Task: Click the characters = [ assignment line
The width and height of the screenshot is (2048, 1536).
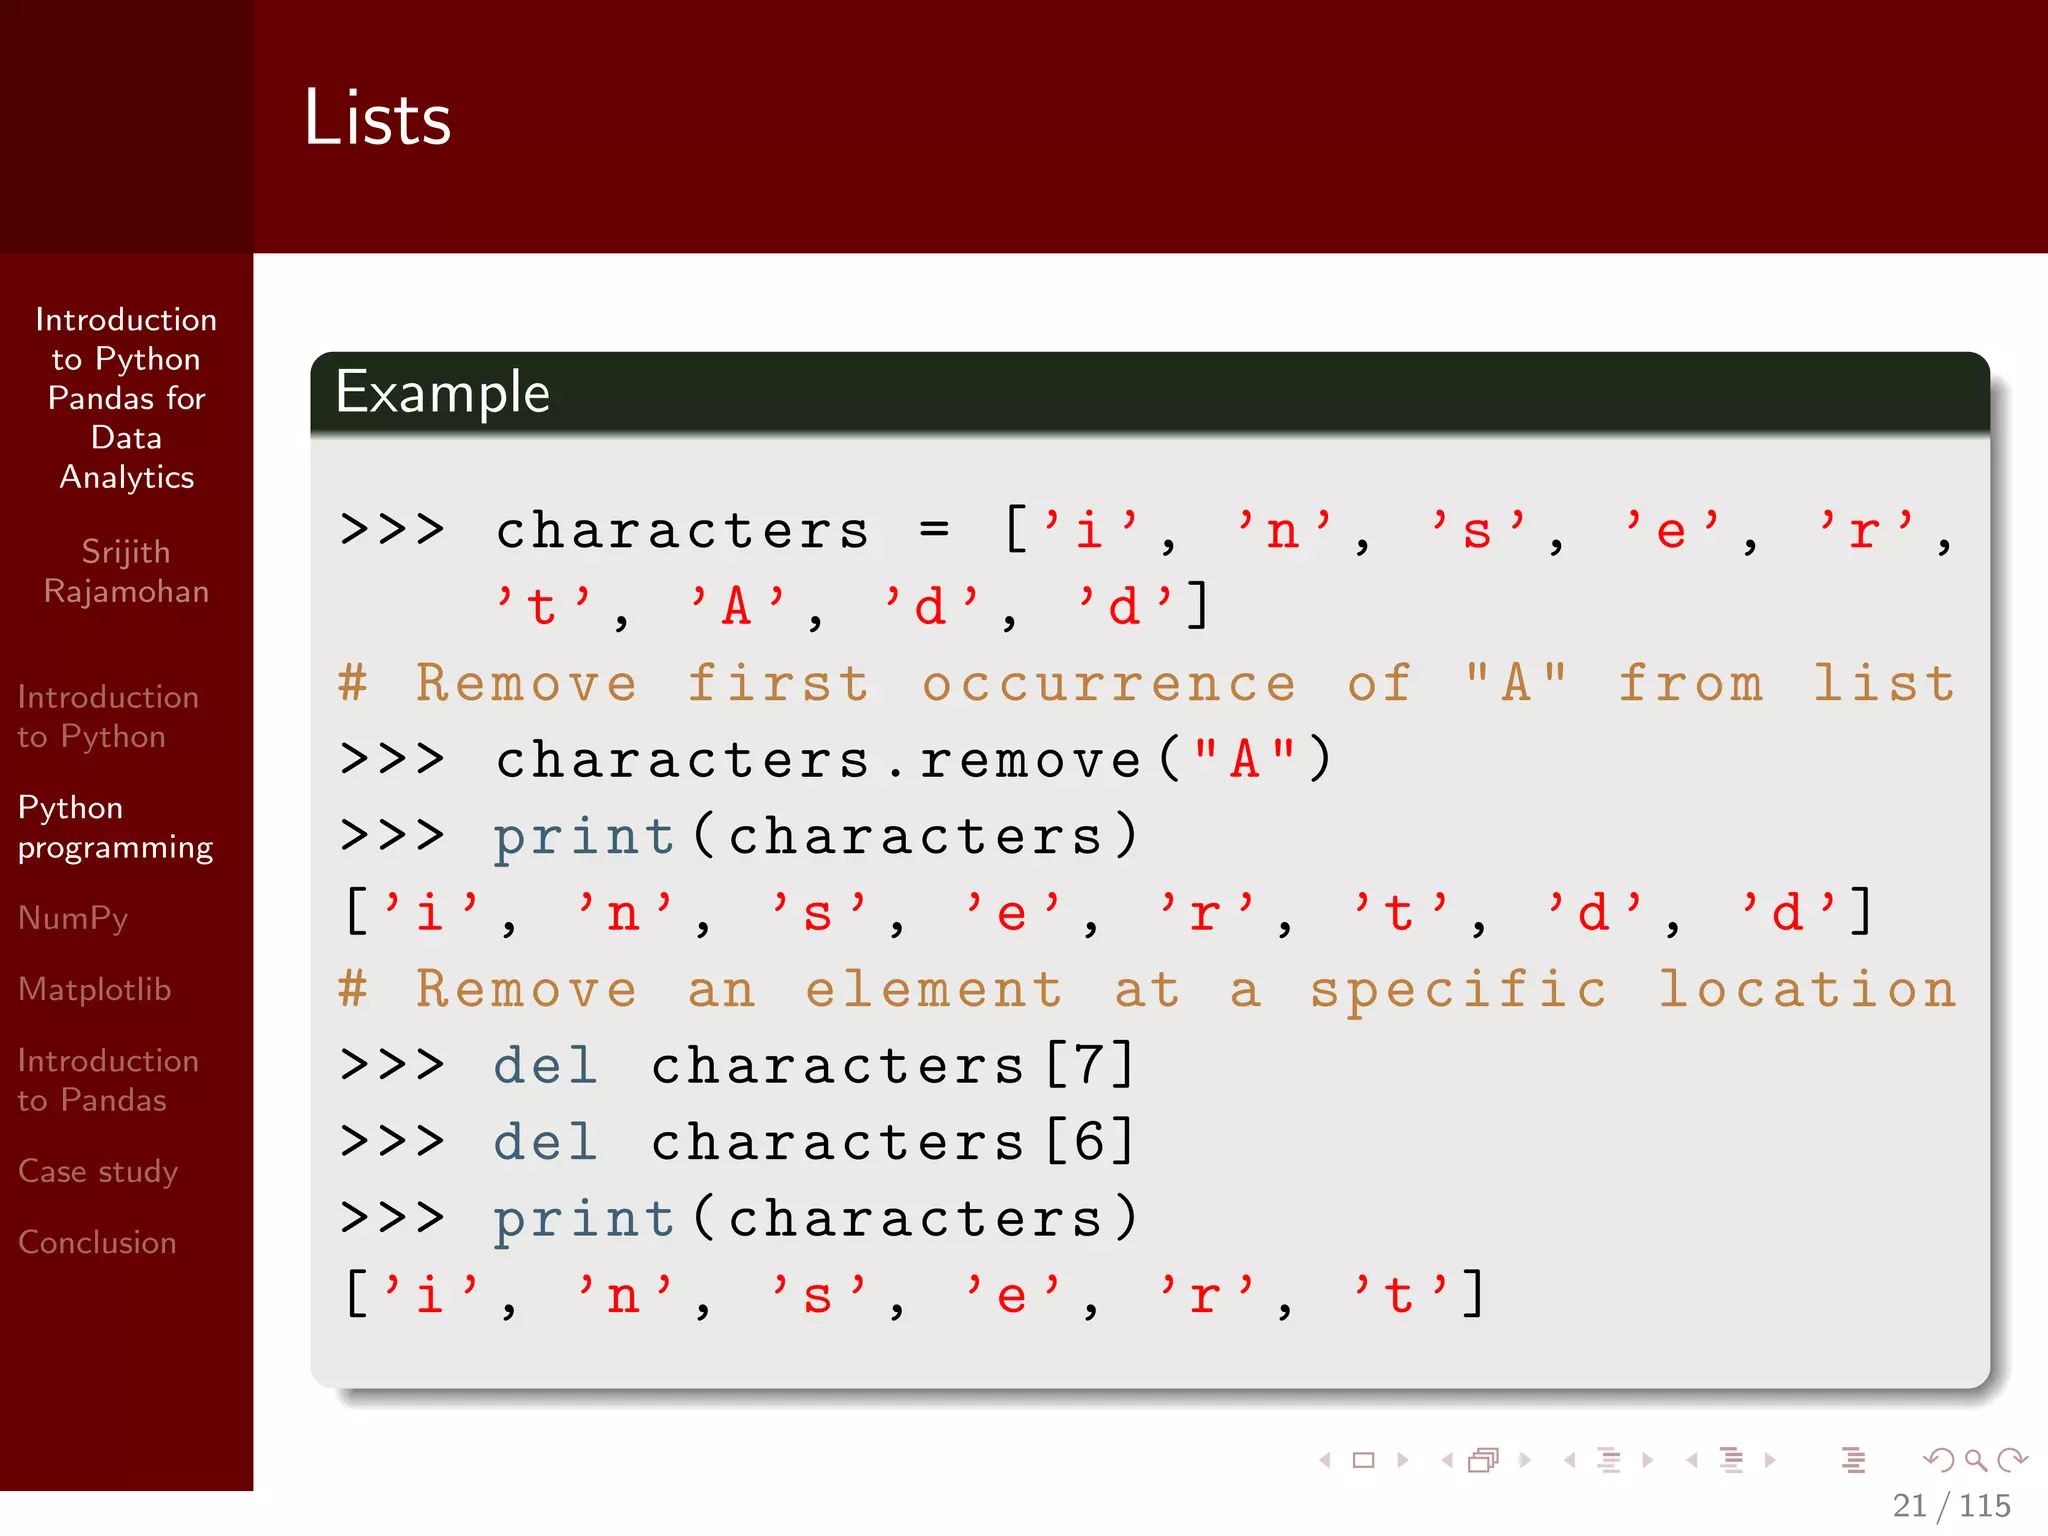Action: [x=1147, y=530]
